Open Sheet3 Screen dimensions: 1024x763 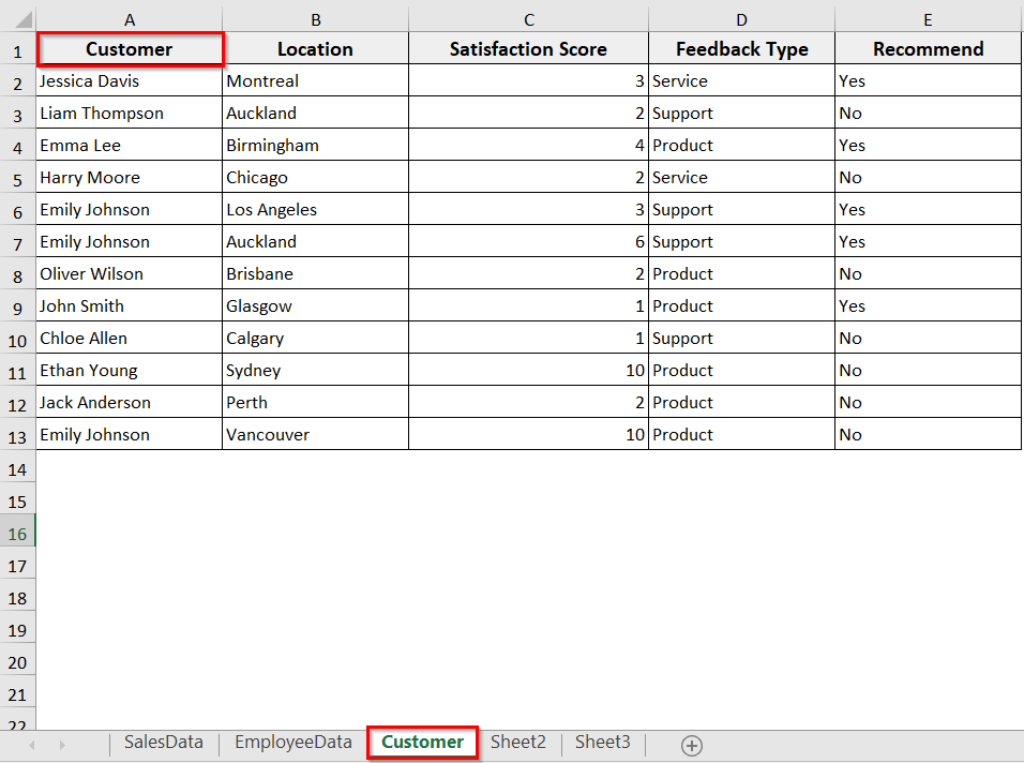[x=602, y=743]
